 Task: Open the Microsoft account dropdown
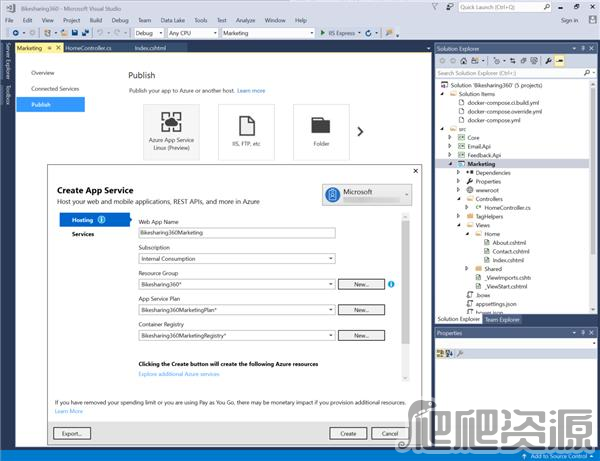point(367,195)
